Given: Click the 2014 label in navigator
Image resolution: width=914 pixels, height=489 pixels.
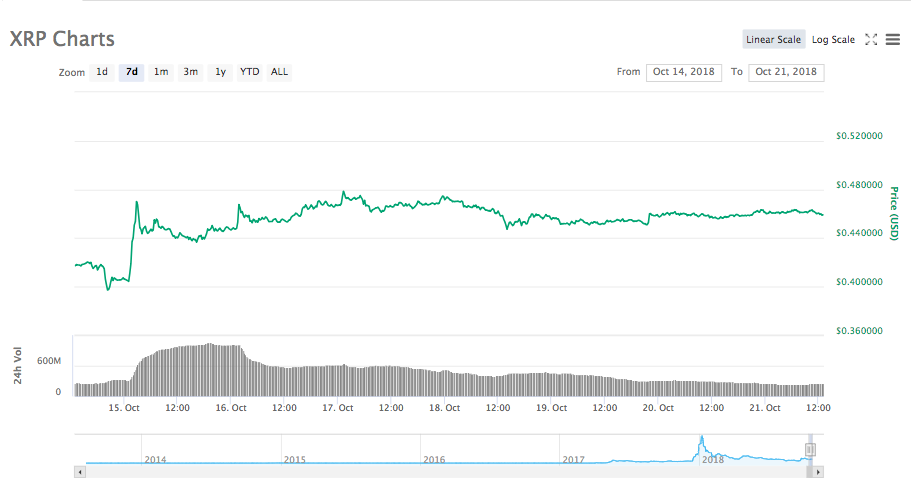Looking at the screenshot, I should 155,460.
